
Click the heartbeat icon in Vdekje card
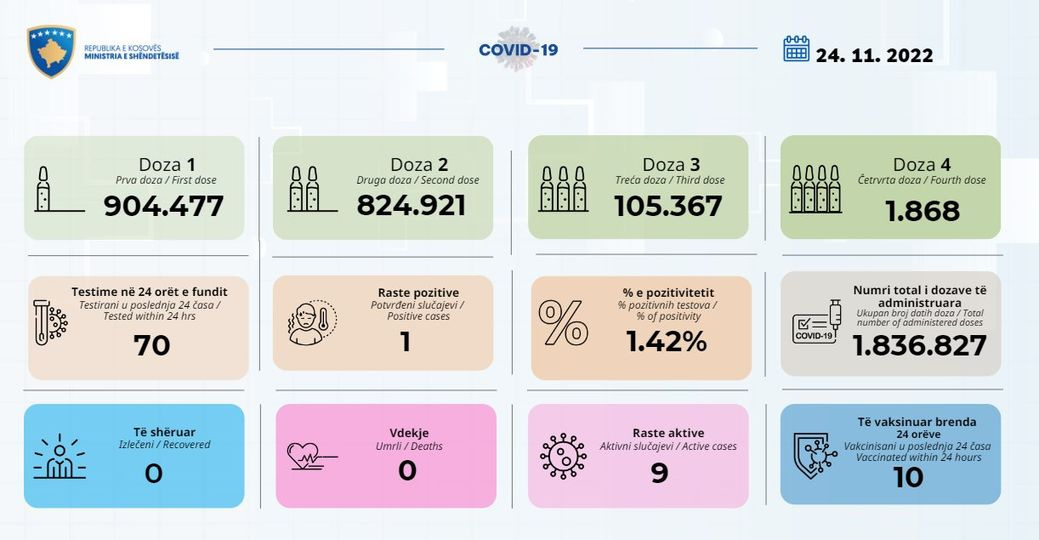311,456
